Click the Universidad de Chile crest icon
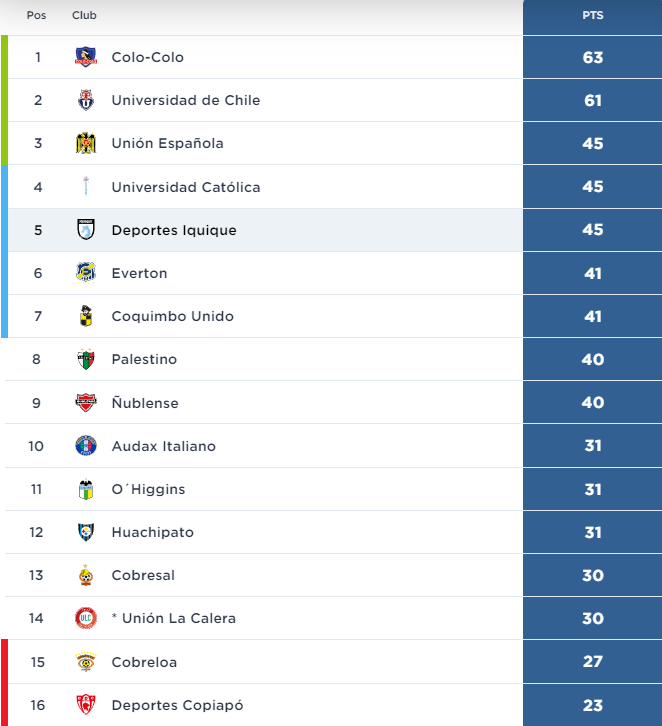Viewport: 662px width, 726px height. pos(86,101)
